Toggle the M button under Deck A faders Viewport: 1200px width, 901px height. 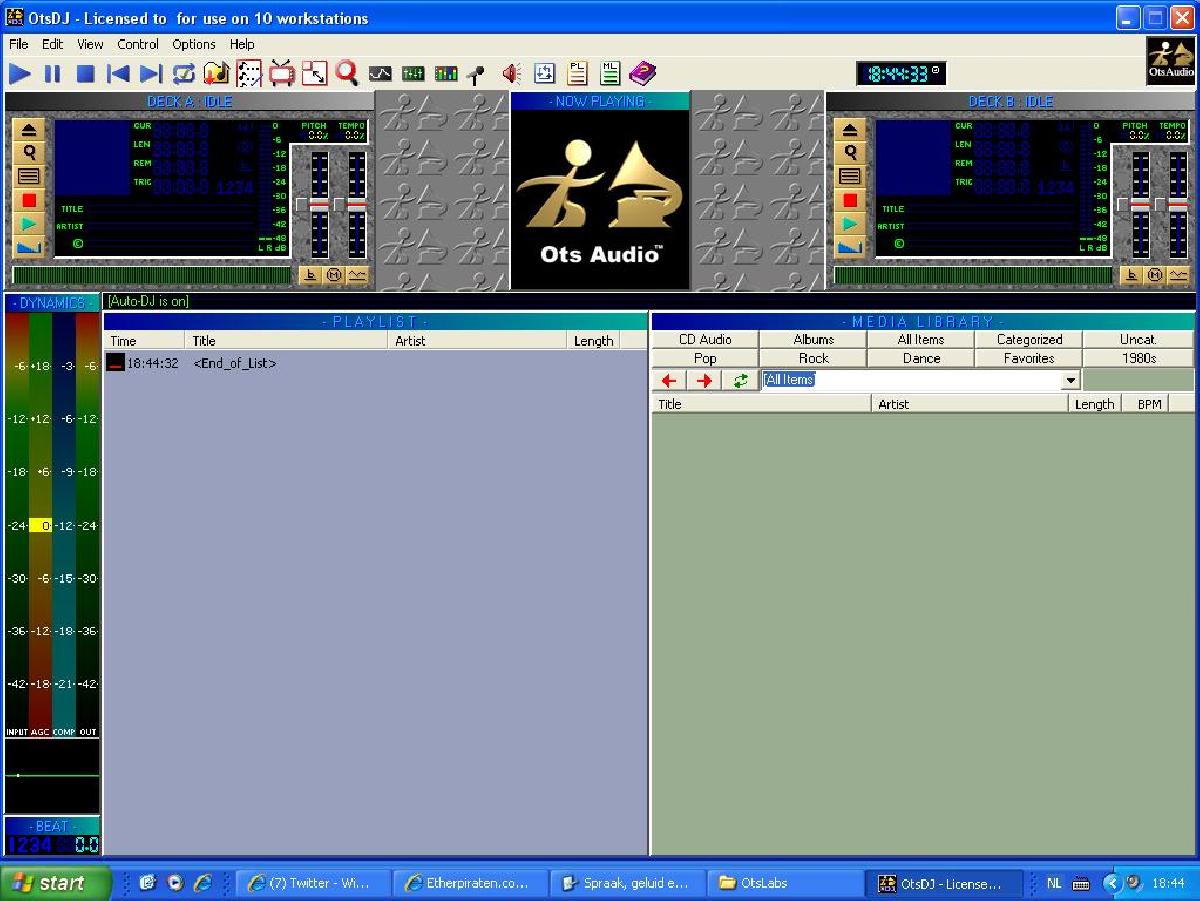(334, 276)
